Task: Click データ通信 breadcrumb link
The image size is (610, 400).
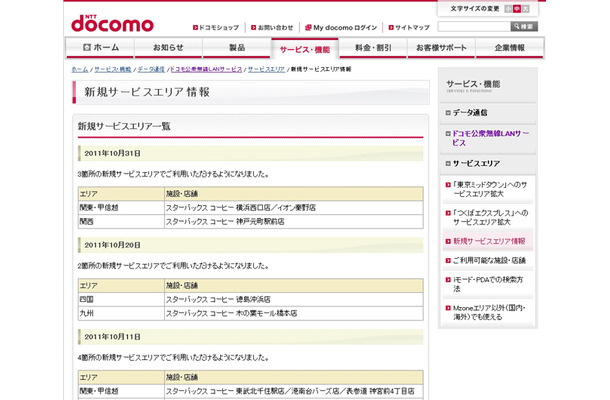Action: click(151, 69)
